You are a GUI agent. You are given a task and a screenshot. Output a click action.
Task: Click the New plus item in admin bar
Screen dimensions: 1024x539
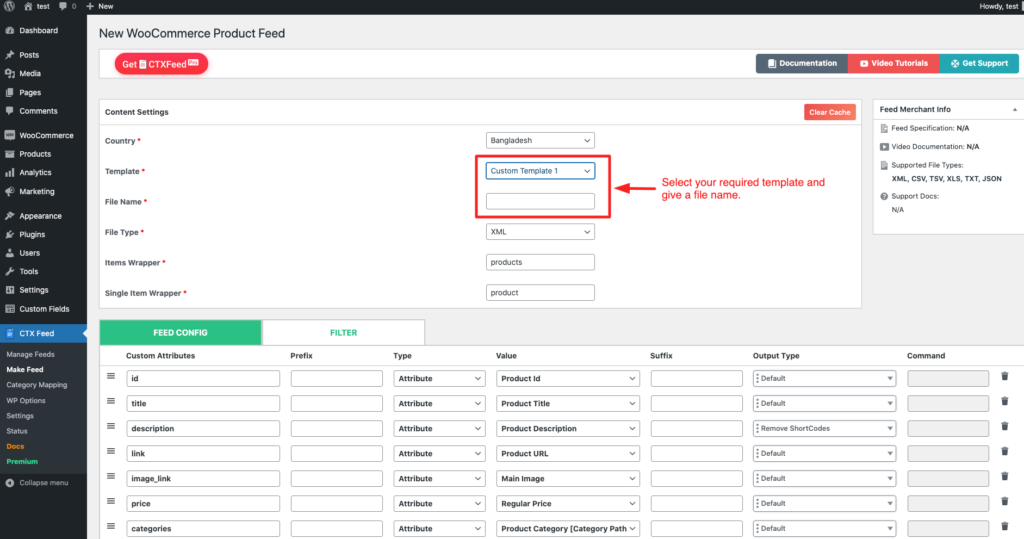[x=100, y=6]
